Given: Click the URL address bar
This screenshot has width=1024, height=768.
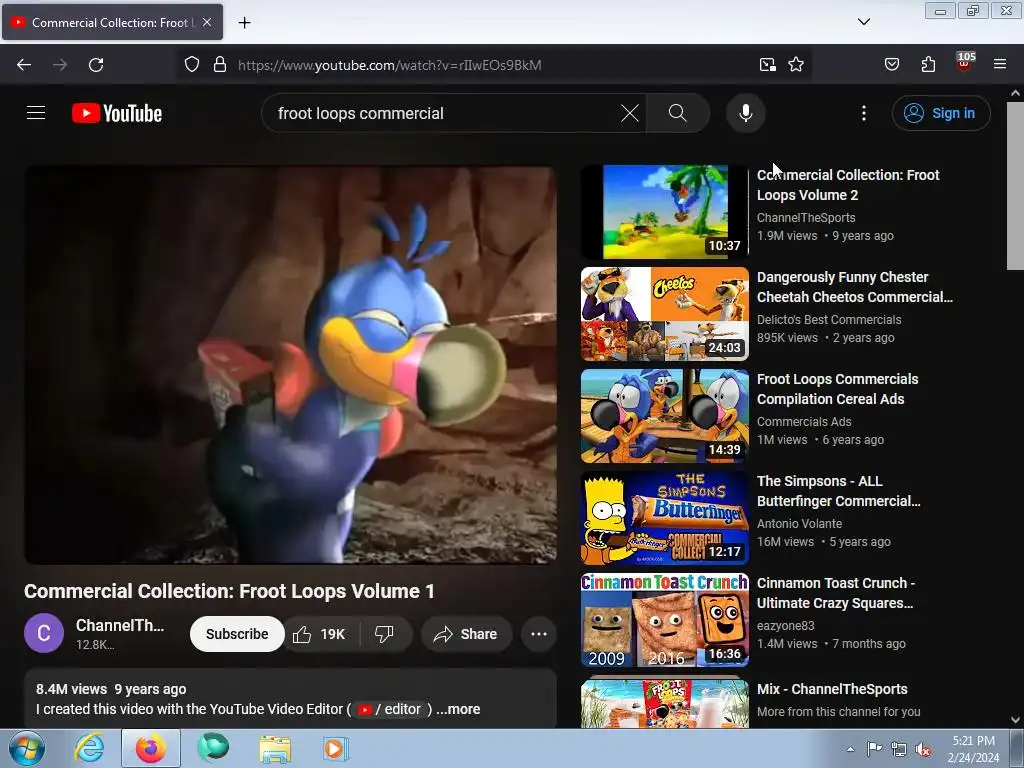Looking at the screenshot, I should [x=493, y=65].
